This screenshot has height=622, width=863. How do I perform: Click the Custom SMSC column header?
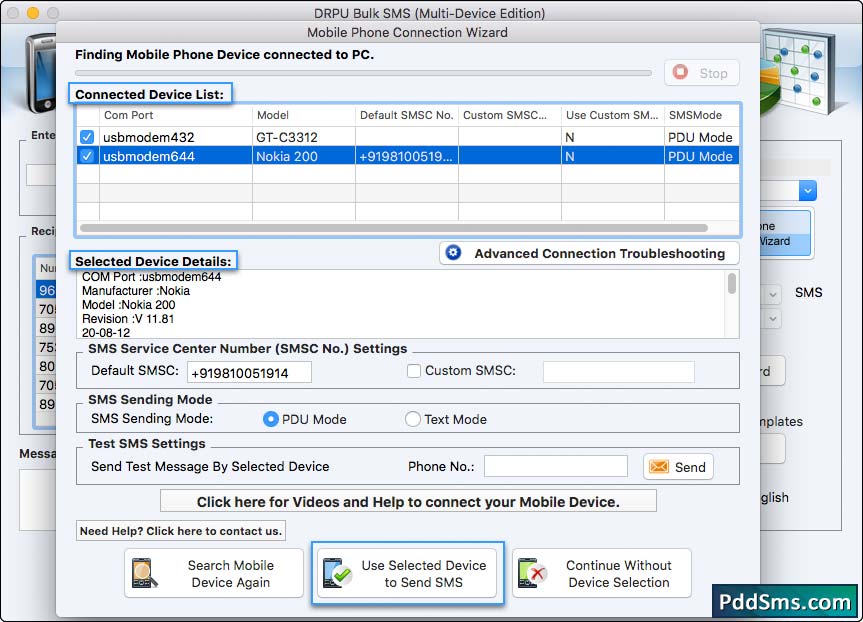[x=510, y=115]
